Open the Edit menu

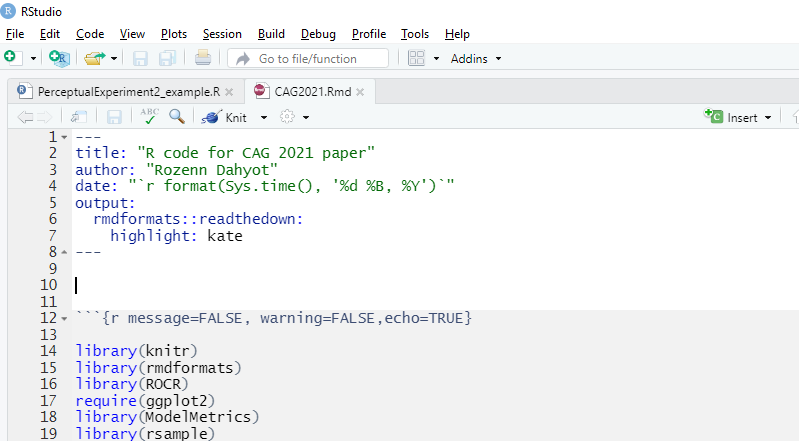49,34
